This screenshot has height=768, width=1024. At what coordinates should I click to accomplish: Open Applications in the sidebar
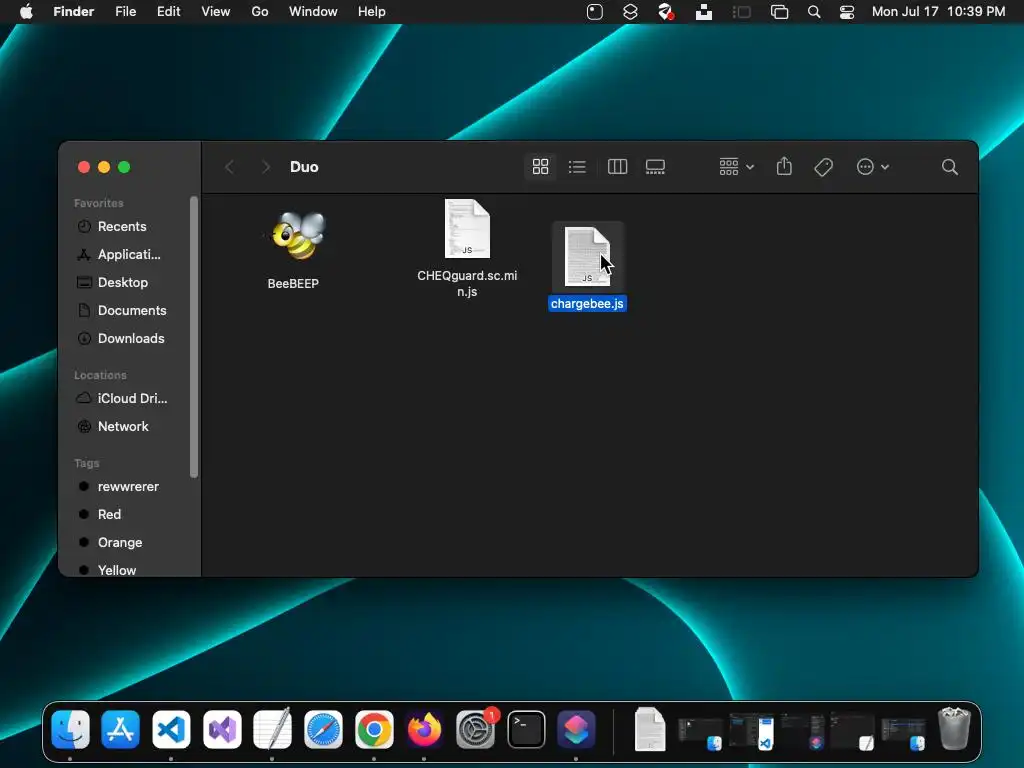pyautogui.click(x=129, y=255)
